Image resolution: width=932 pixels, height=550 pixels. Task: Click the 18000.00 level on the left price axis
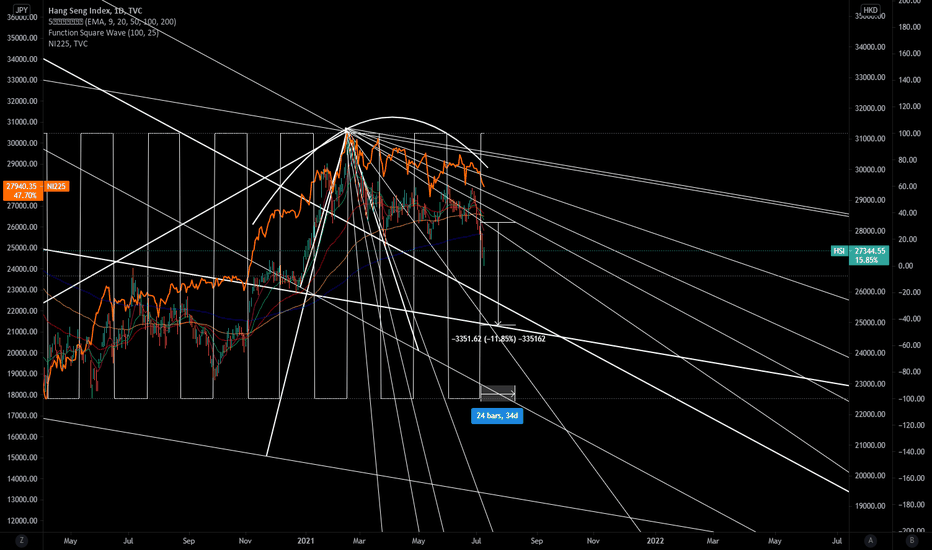click(22, 395)
